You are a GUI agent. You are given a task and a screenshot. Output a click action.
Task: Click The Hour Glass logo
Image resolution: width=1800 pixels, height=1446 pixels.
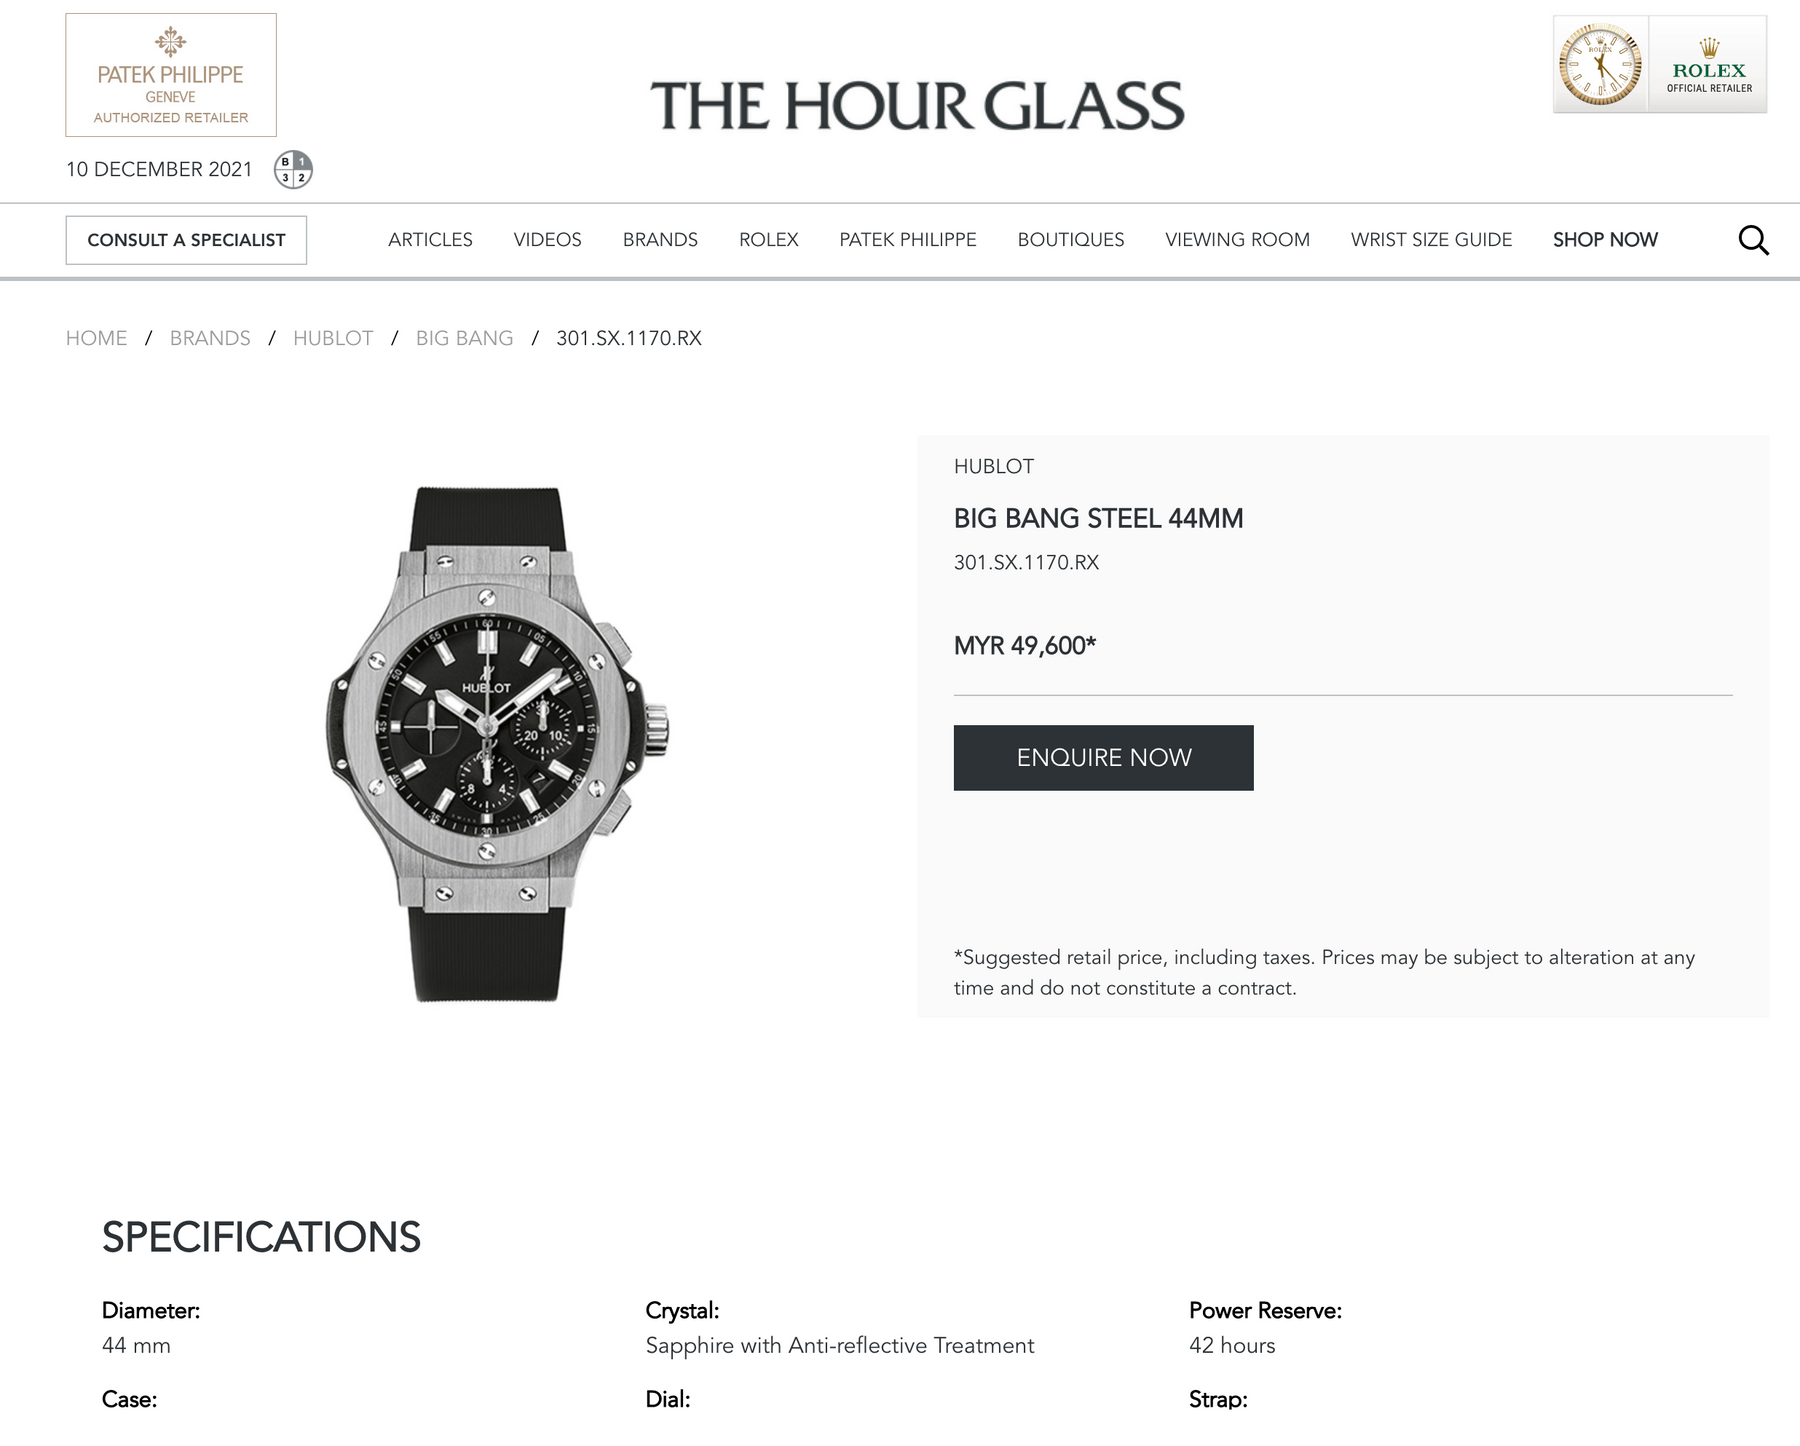[917, 106]
